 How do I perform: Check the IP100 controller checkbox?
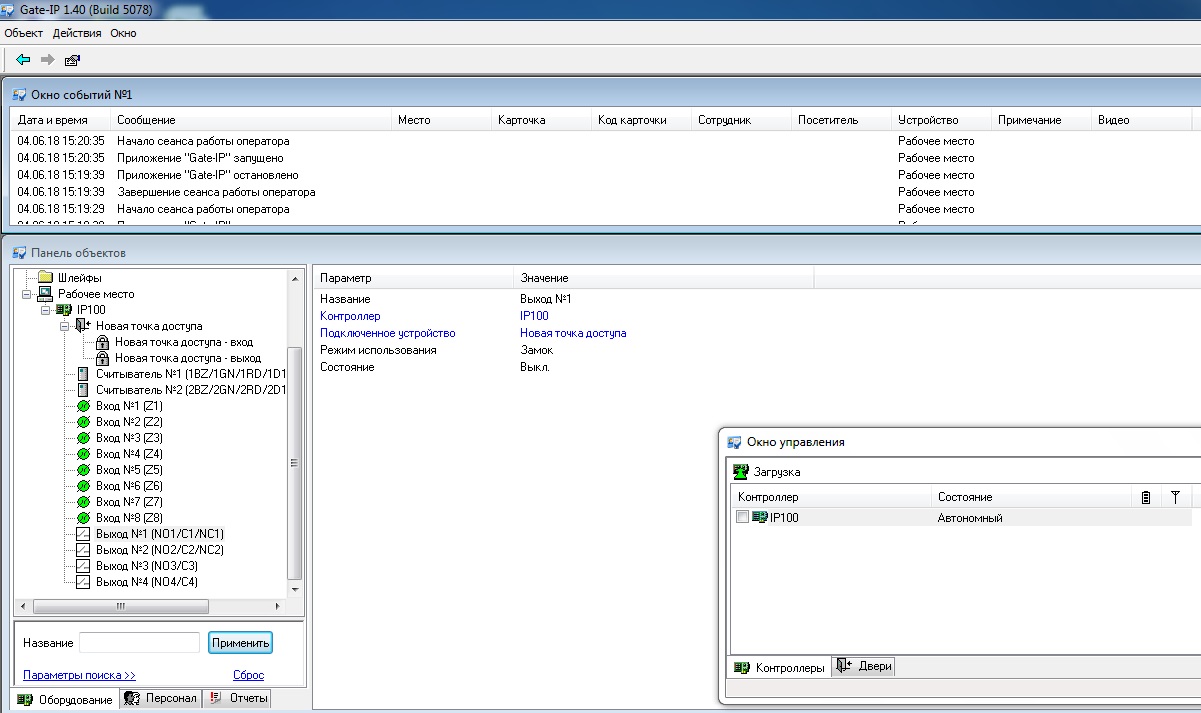click(742, 517)
